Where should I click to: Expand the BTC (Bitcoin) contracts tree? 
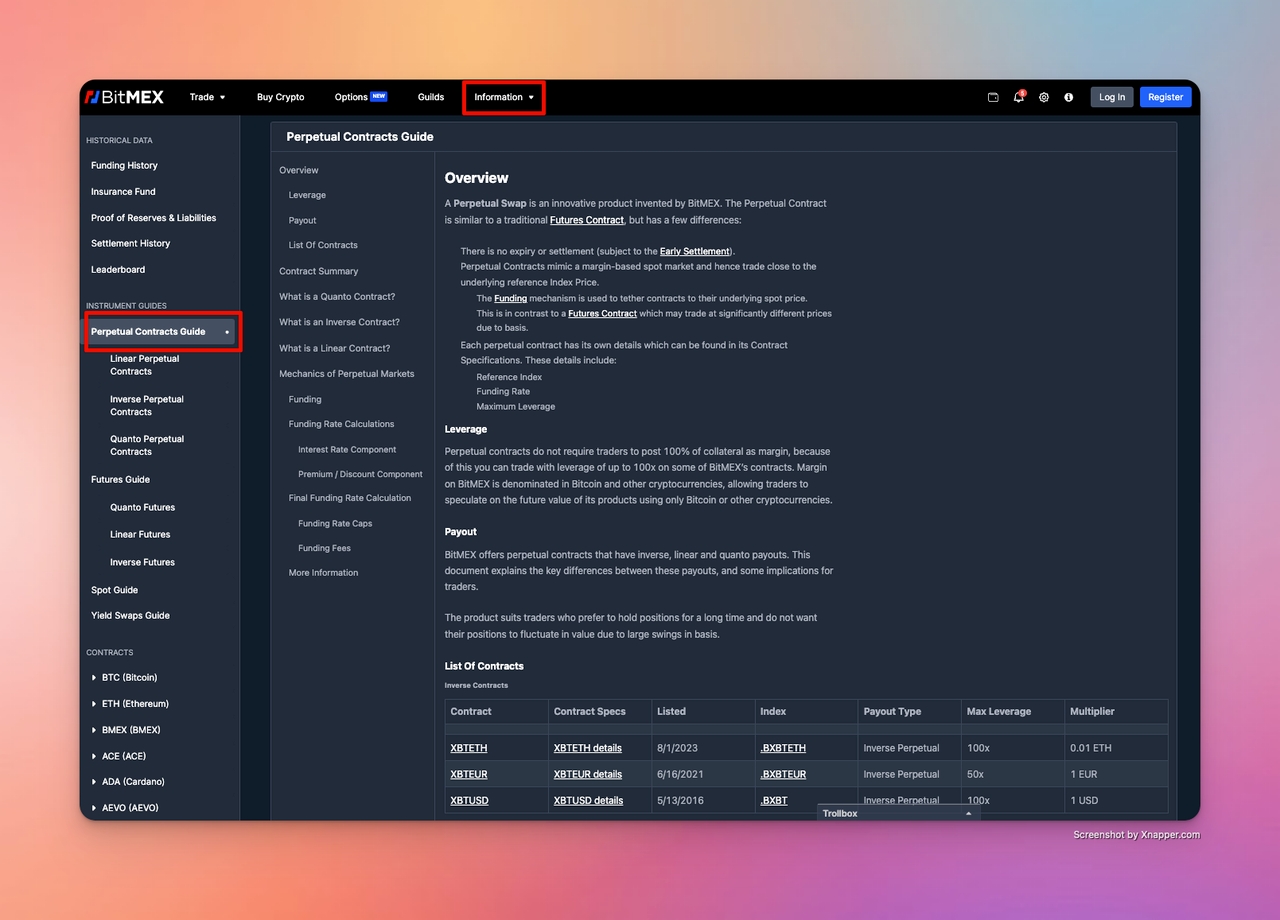(x=94, y=678)
